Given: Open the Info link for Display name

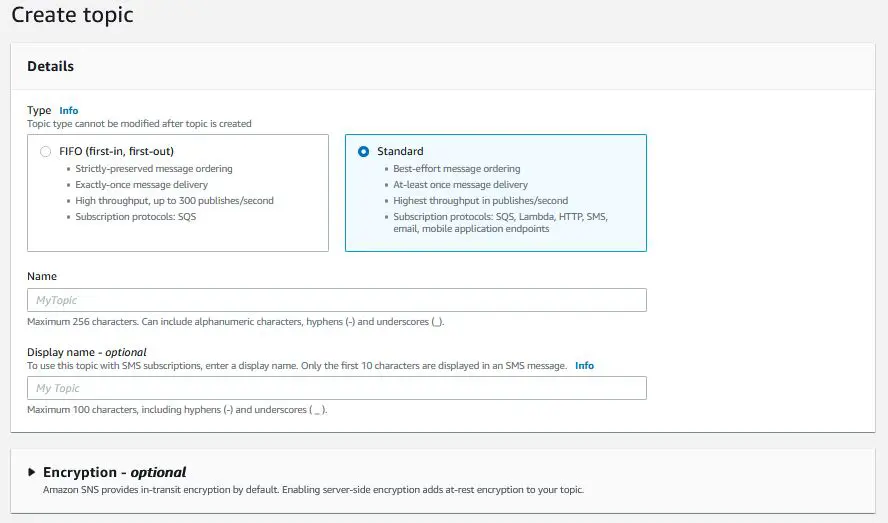Looking at the screenshot, I should (584, 366).
